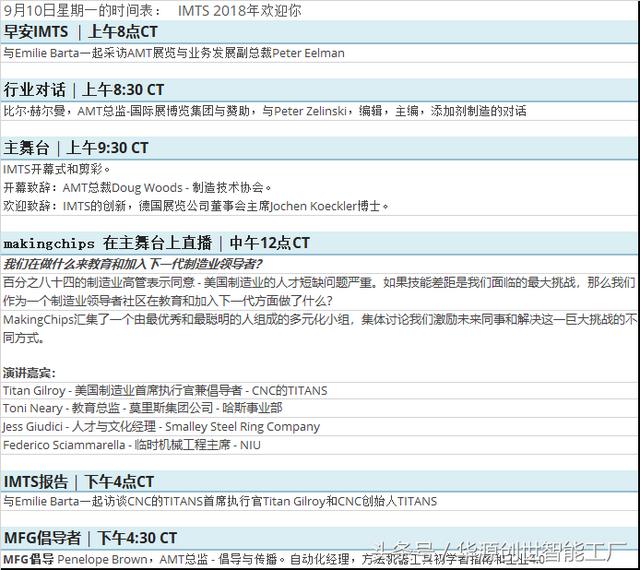The height and width of the screenshot is (570, 640).
Task: Click the heading '主舞台 | 上午9:30 CT'
Action: click(x=76, y=147)
